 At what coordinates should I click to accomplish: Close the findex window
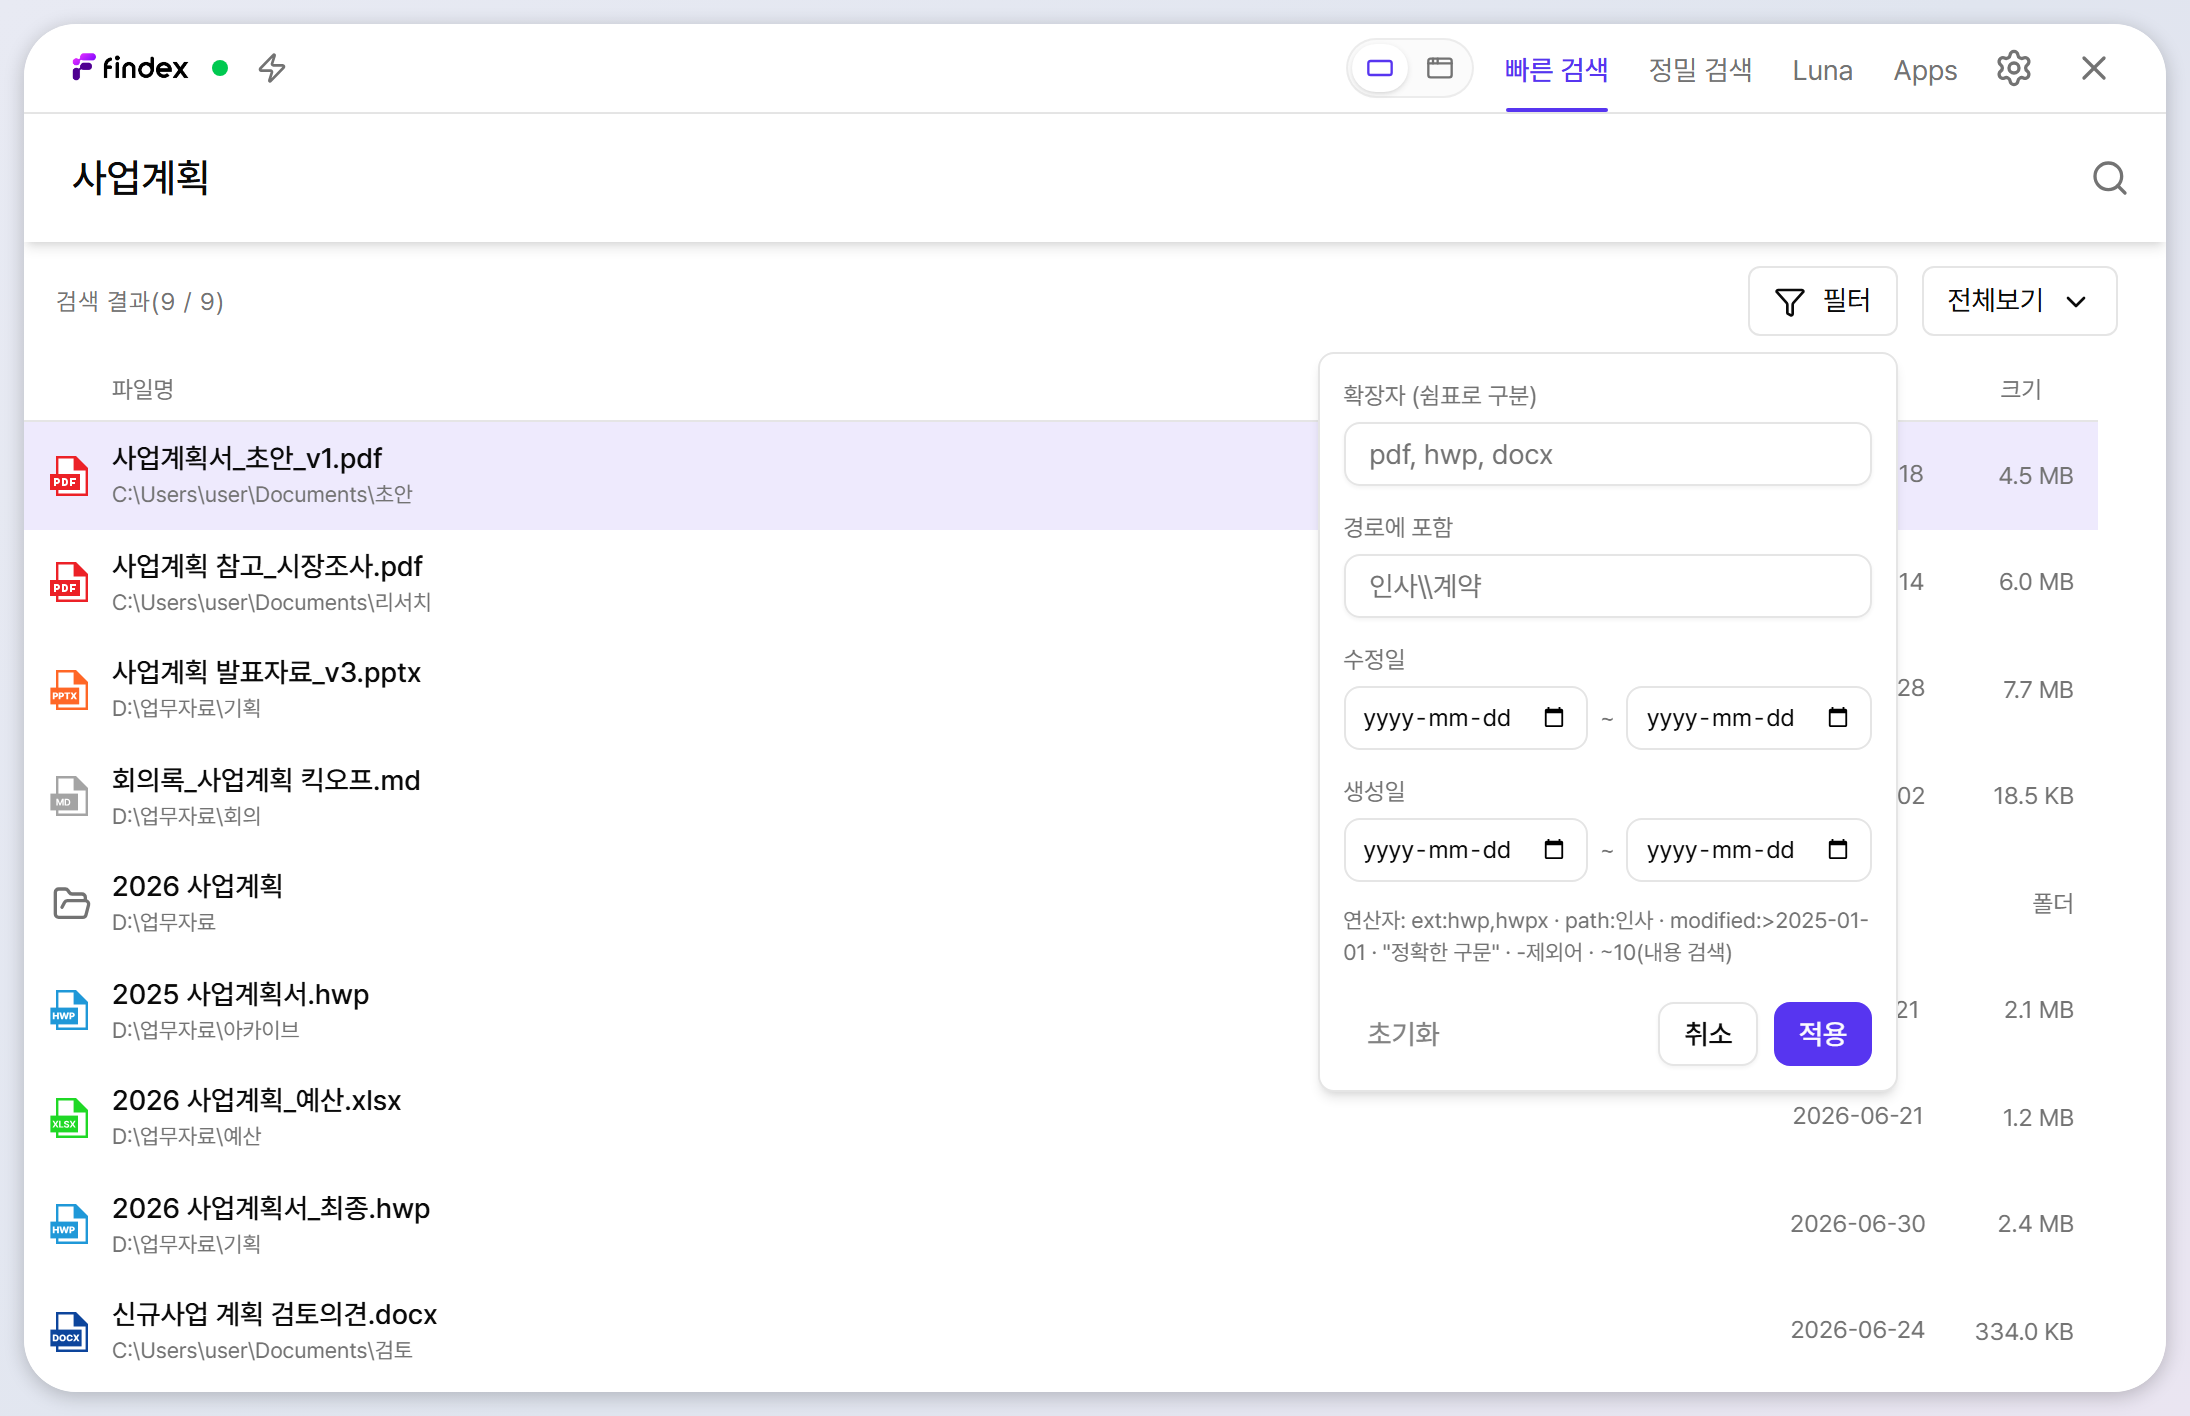coord(2094,68)
